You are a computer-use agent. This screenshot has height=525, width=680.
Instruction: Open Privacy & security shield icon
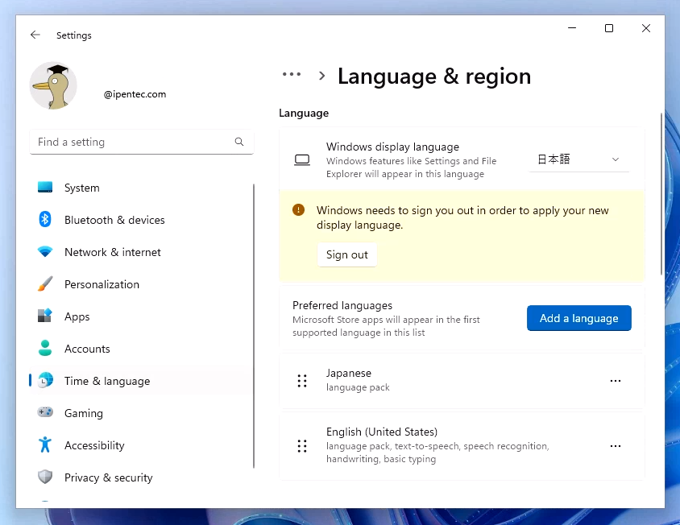[45, 477]
